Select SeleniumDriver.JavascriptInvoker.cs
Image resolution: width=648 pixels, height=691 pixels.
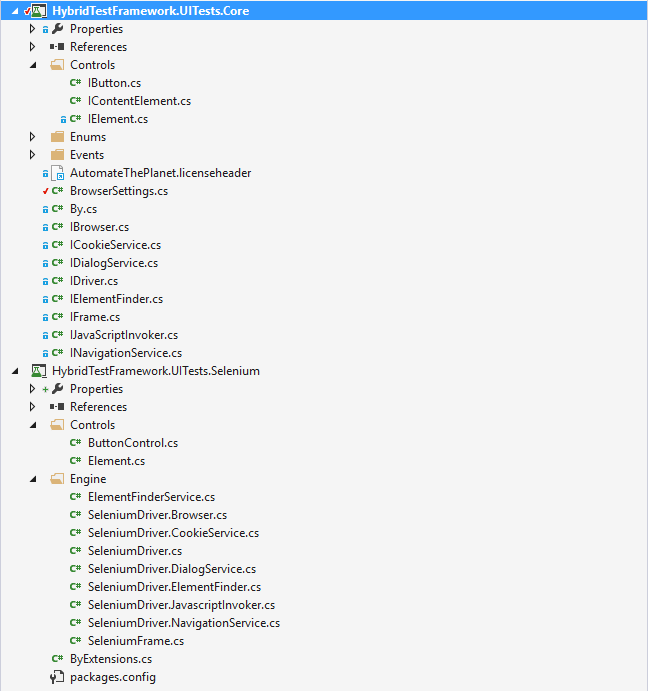pyautogui.click(x=182, y=605)
